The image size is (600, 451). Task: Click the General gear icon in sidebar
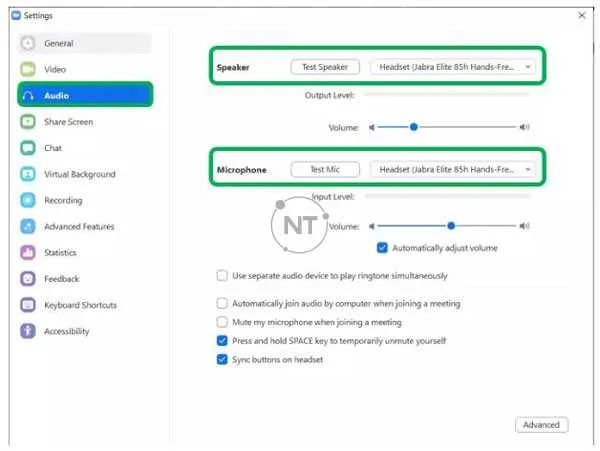click(28, 44)
